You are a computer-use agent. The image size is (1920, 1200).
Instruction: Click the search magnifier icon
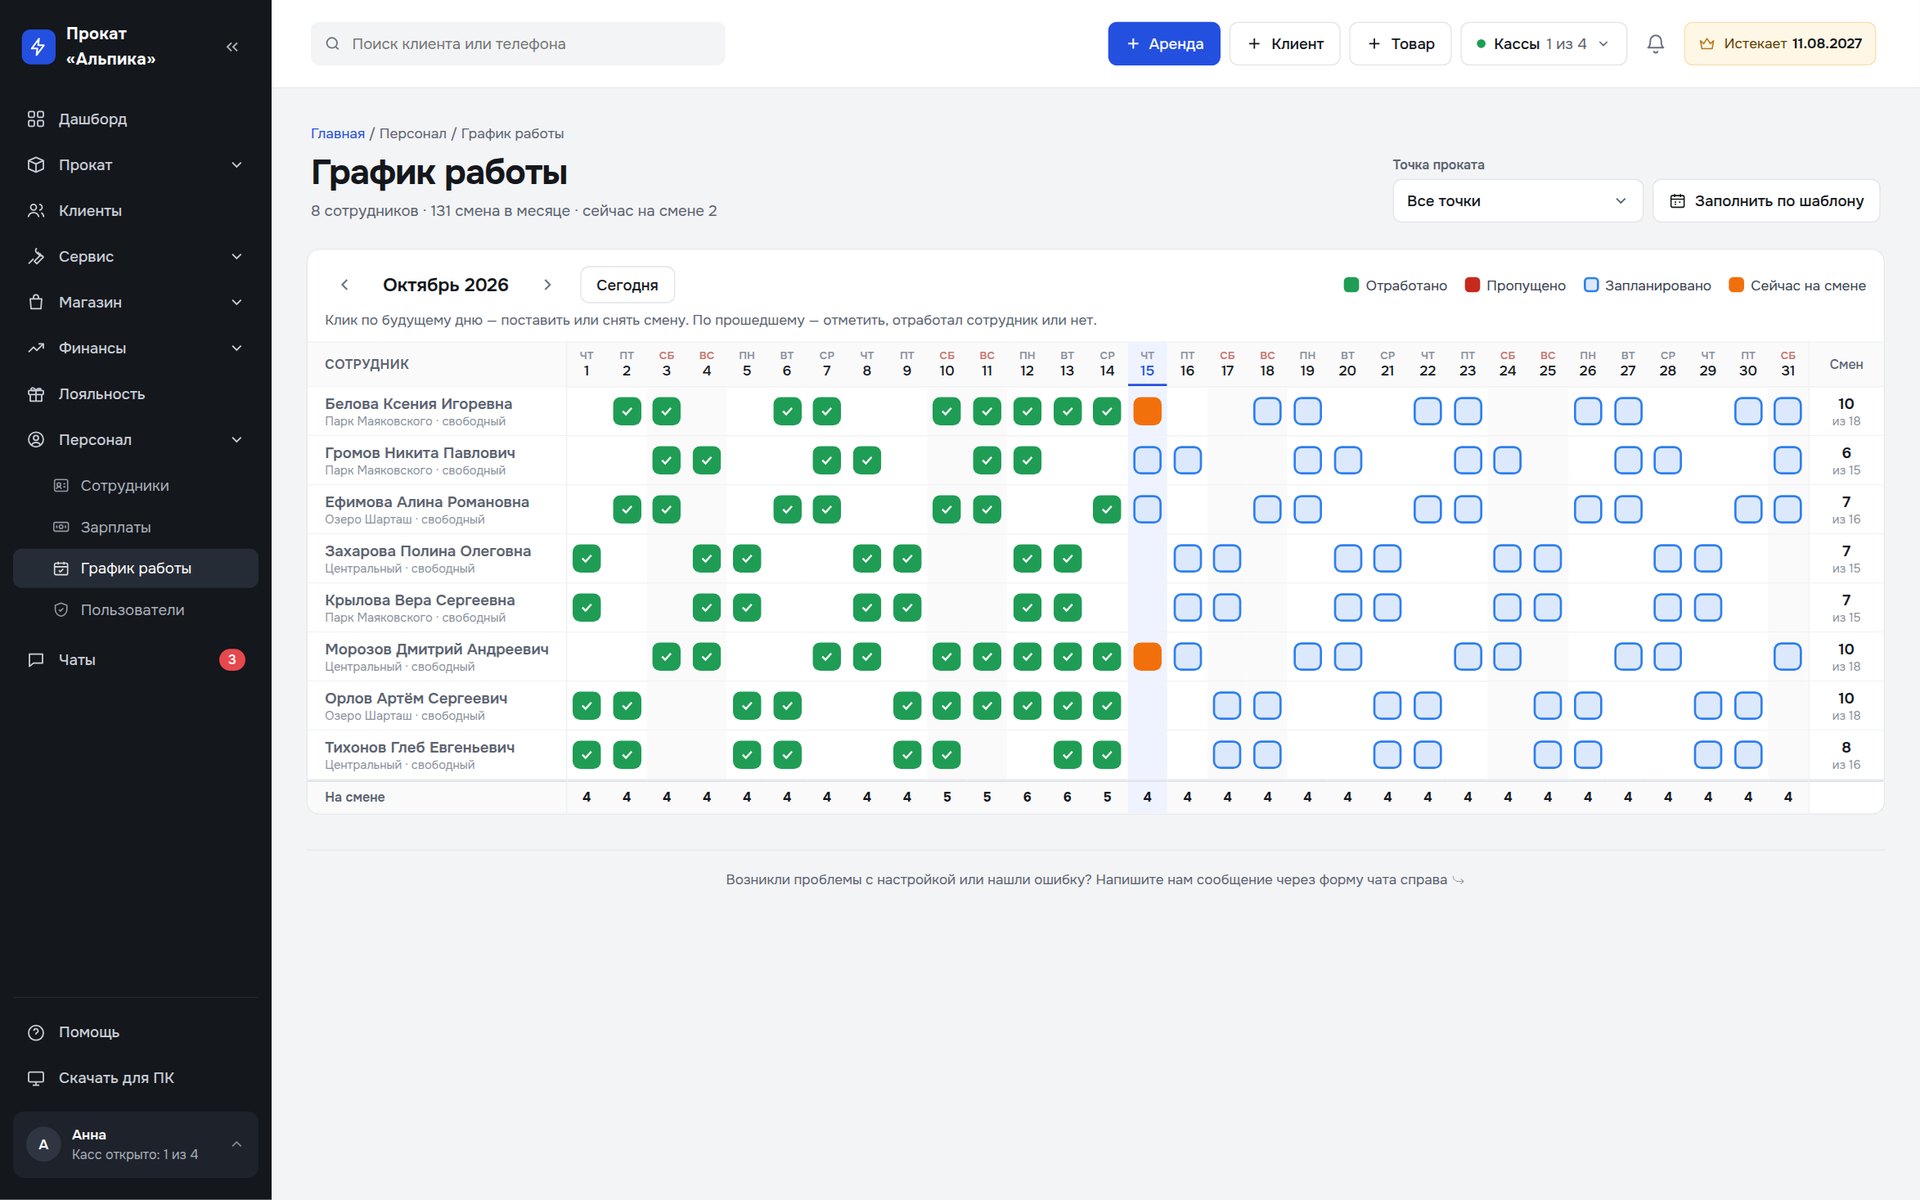332,44
